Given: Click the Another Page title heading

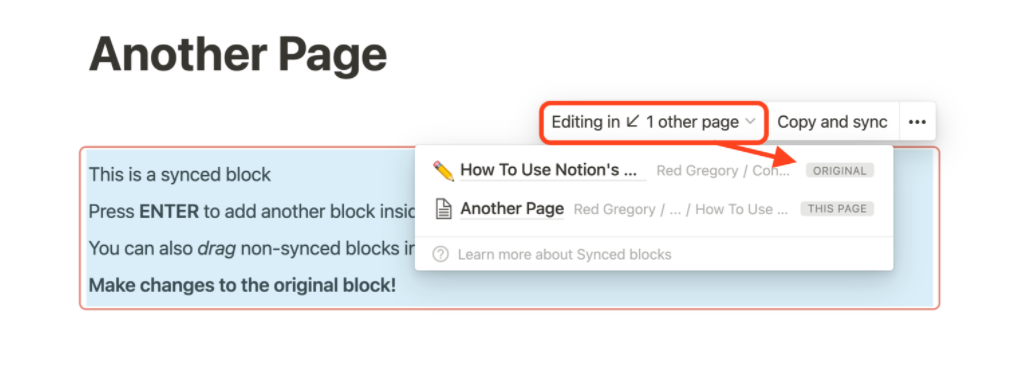Looking at the screenshot, I should [238, 55].
